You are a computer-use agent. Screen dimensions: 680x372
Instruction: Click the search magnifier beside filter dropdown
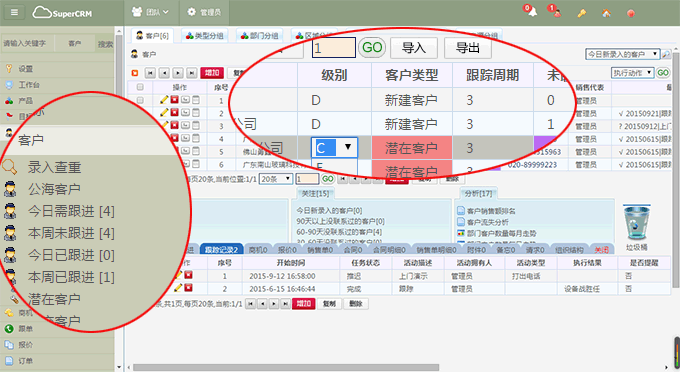[666, 54]
